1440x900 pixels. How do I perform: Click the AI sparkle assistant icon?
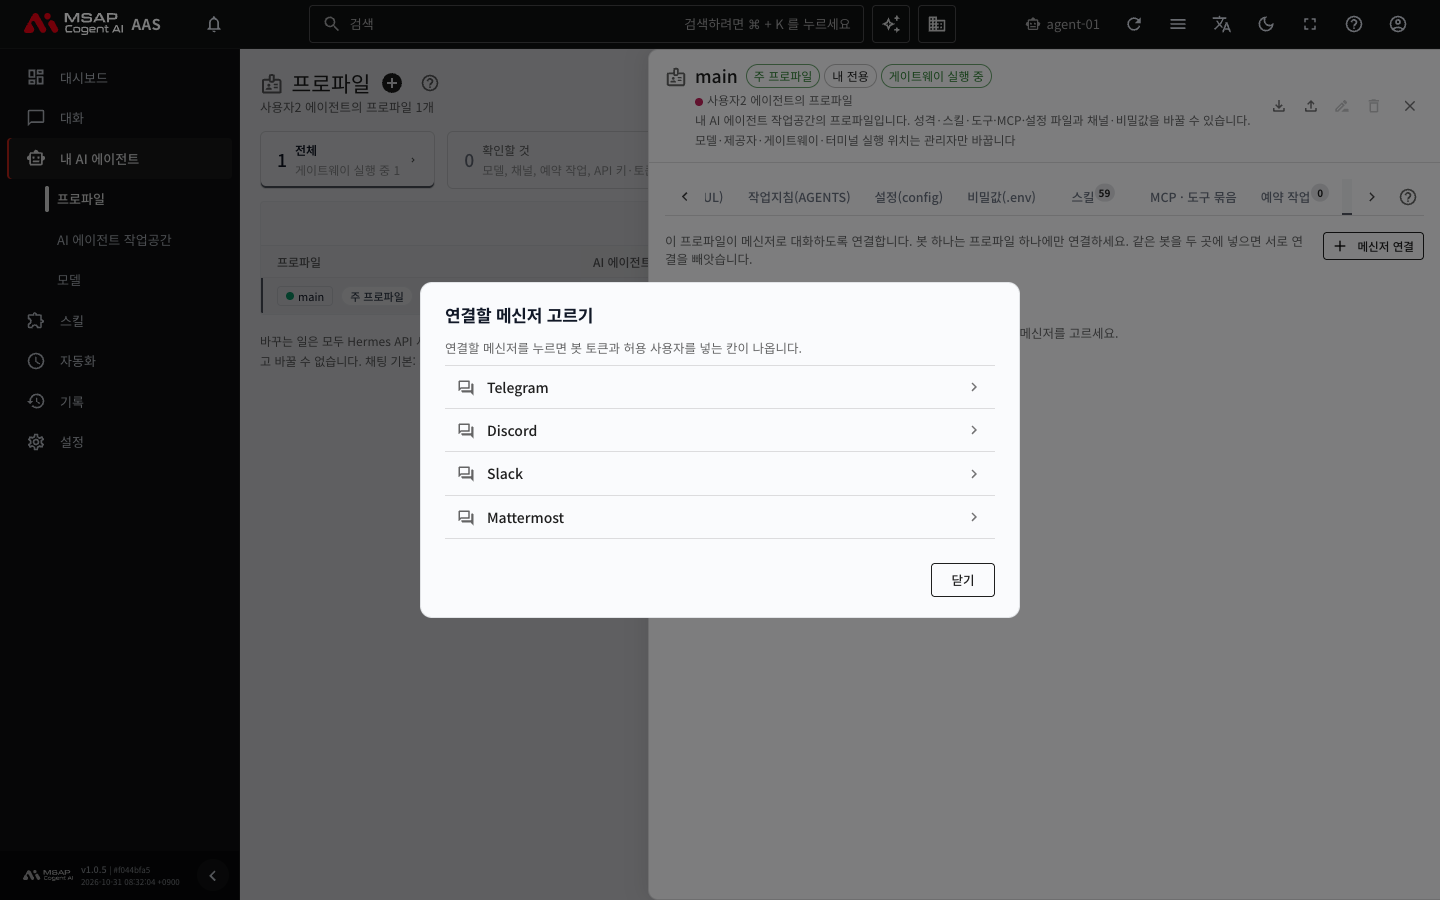[x=891, y=24]
